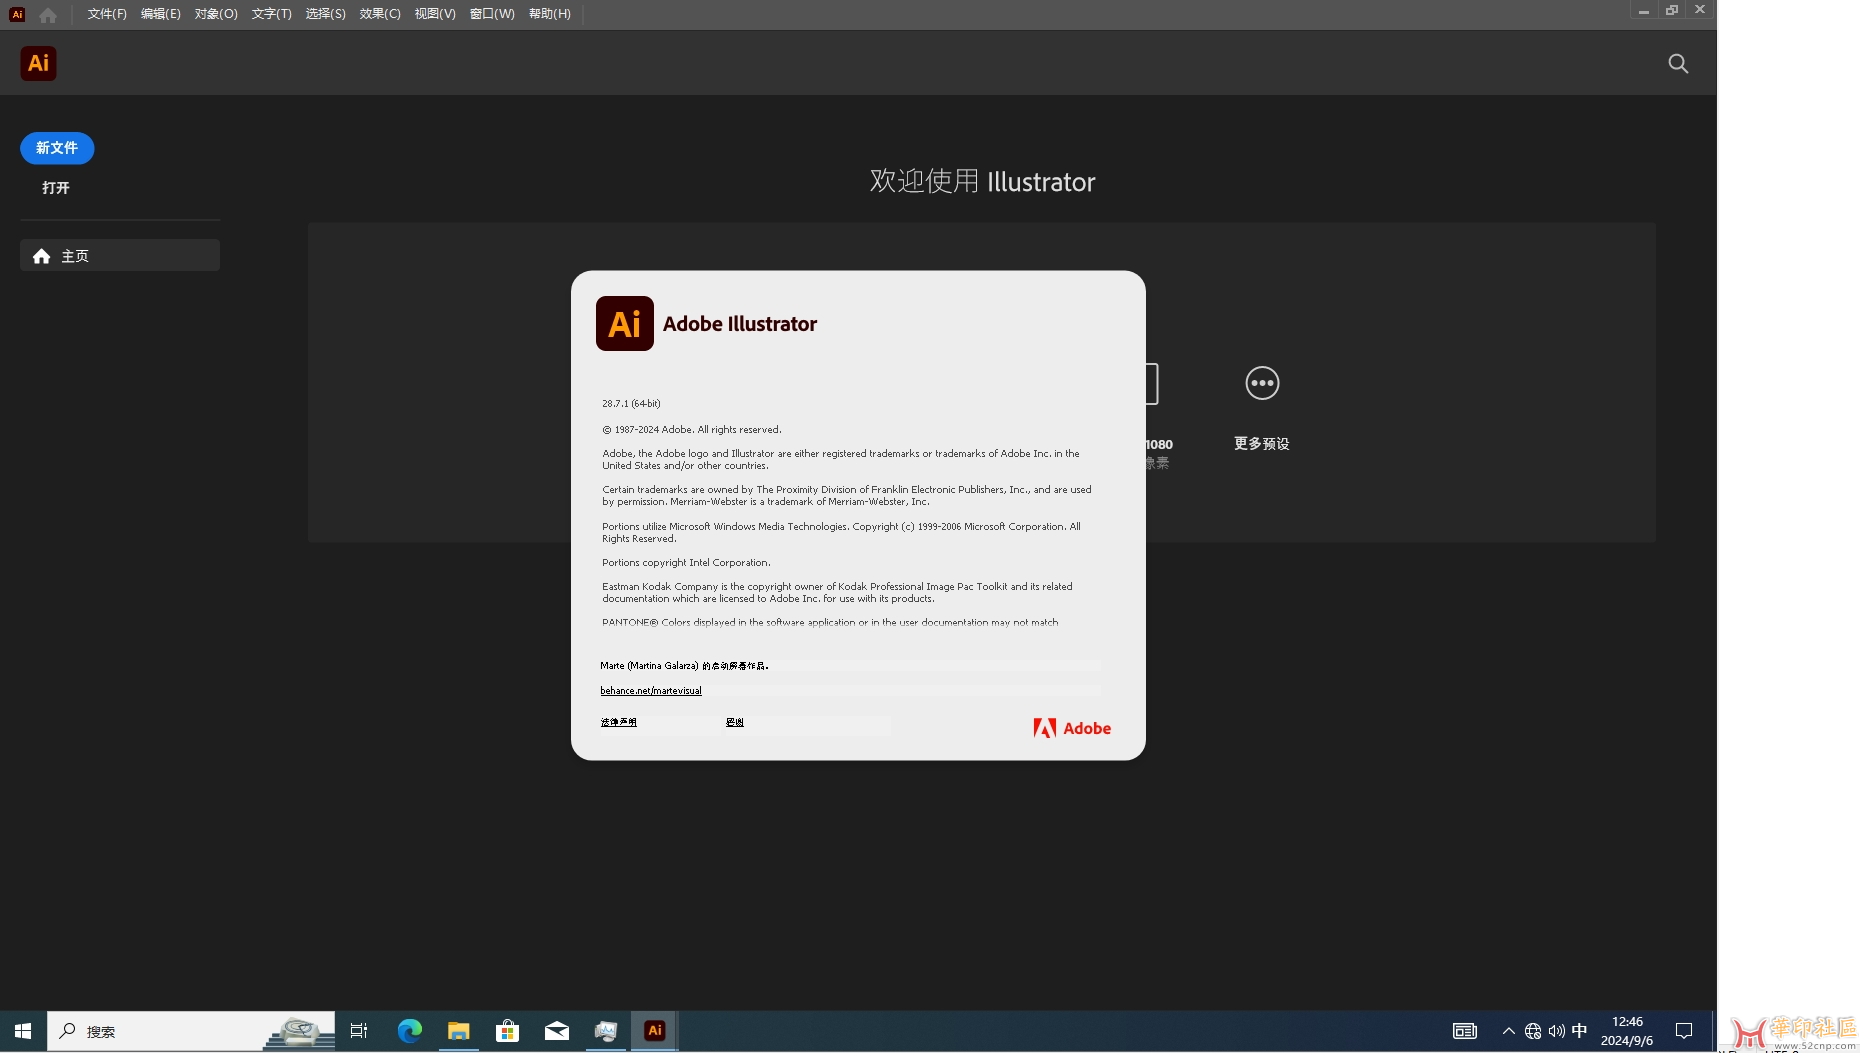Open Microsoft Store from the taskbar
The height and width of the screenshot is (1053, 1860).
point(508,1031)
